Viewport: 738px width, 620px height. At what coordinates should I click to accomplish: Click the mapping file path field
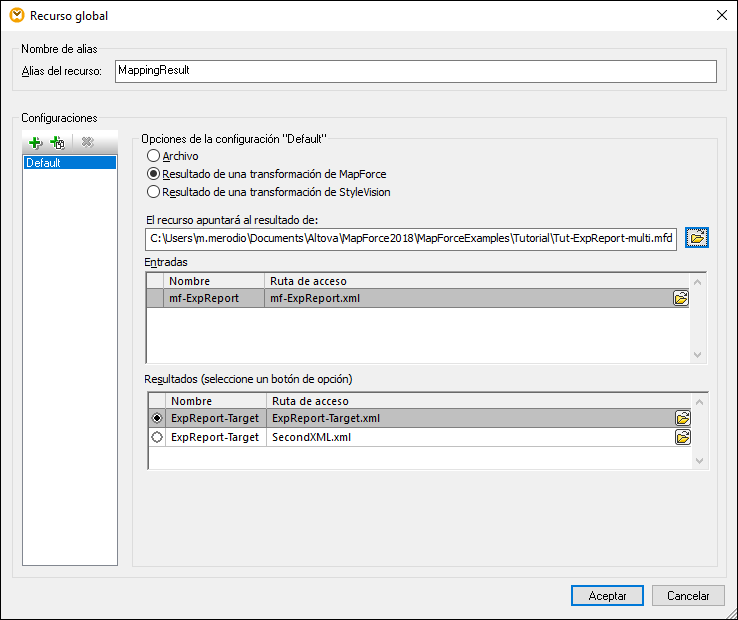(411, 238)
